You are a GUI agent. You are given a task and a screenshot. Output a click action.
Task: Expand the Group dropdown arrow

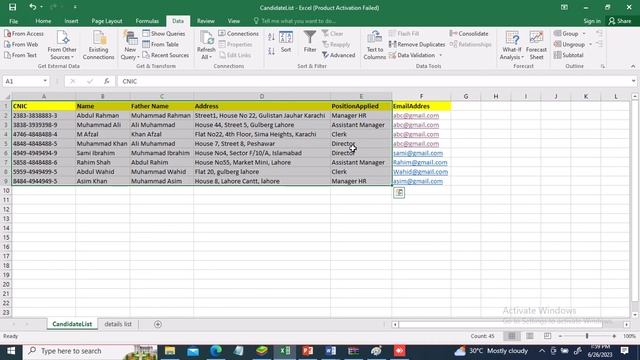(584, 33)
